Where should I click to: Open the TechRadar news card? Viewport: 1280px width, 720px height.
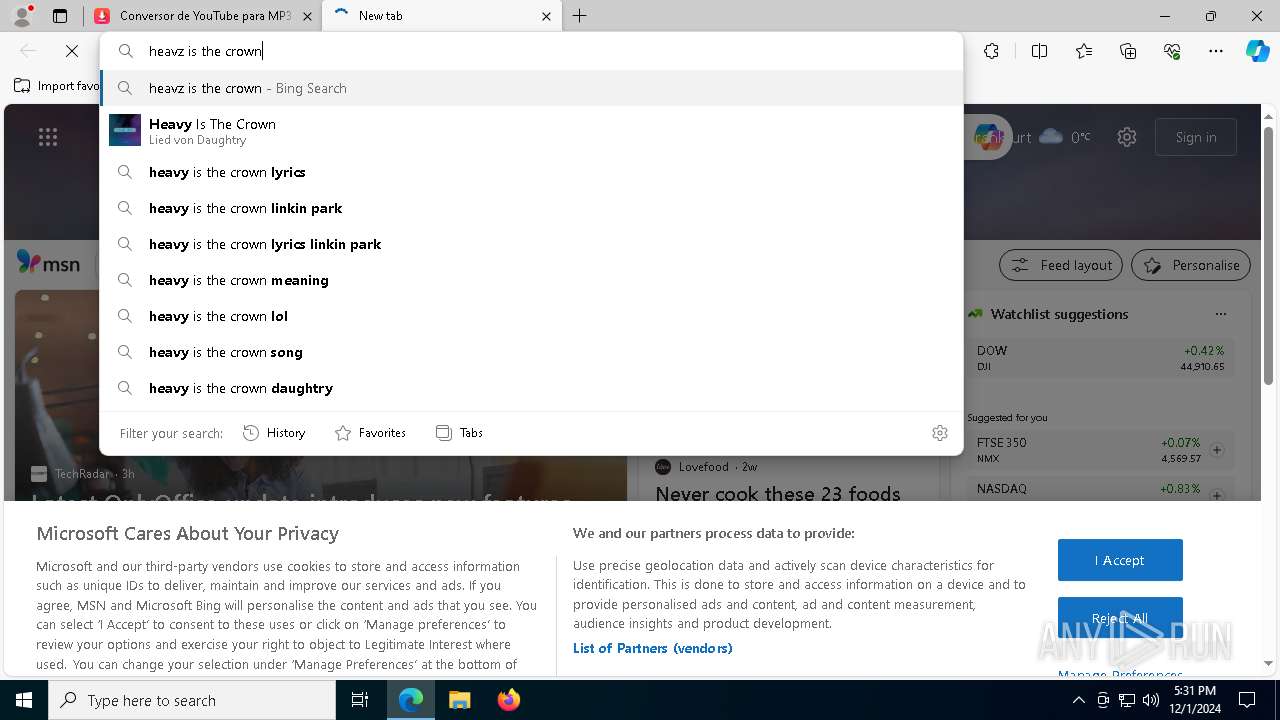point(320,395)
